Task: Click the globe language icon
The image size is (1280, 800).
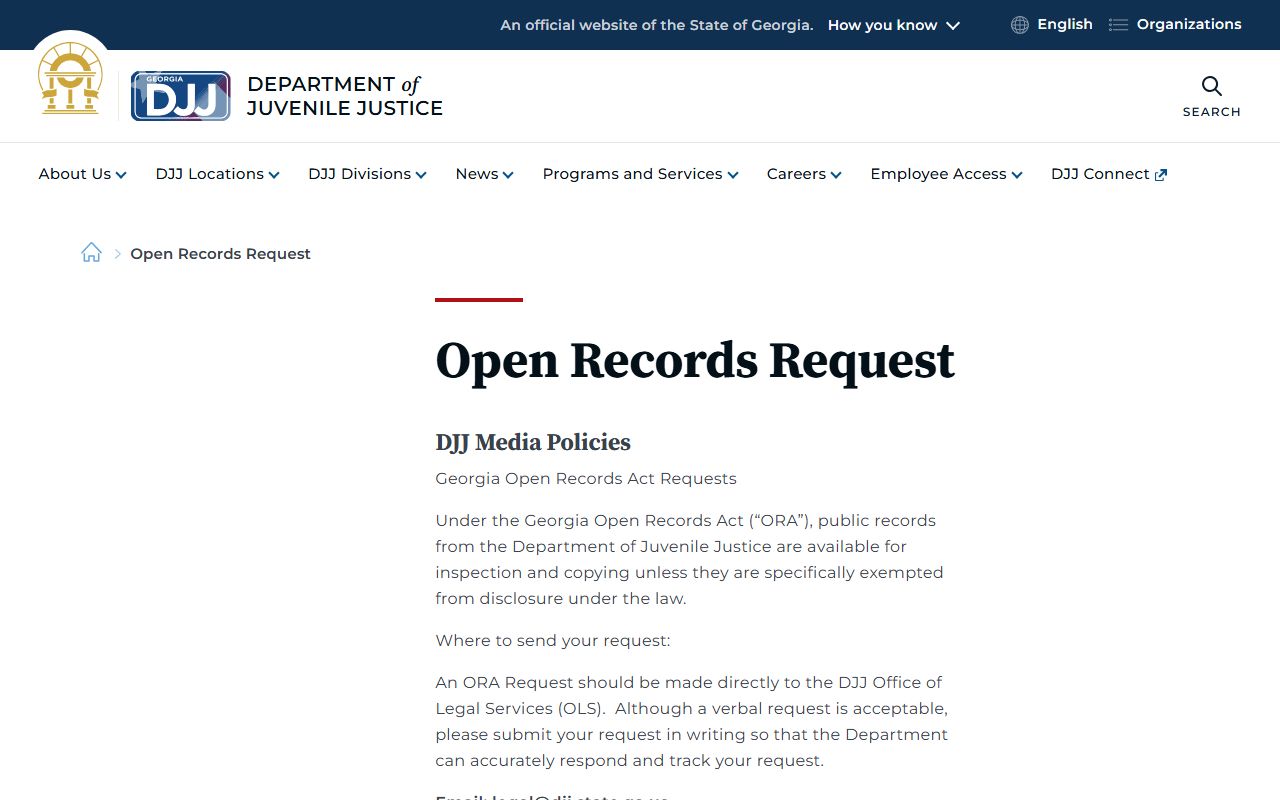Action: coord(1020,25)
